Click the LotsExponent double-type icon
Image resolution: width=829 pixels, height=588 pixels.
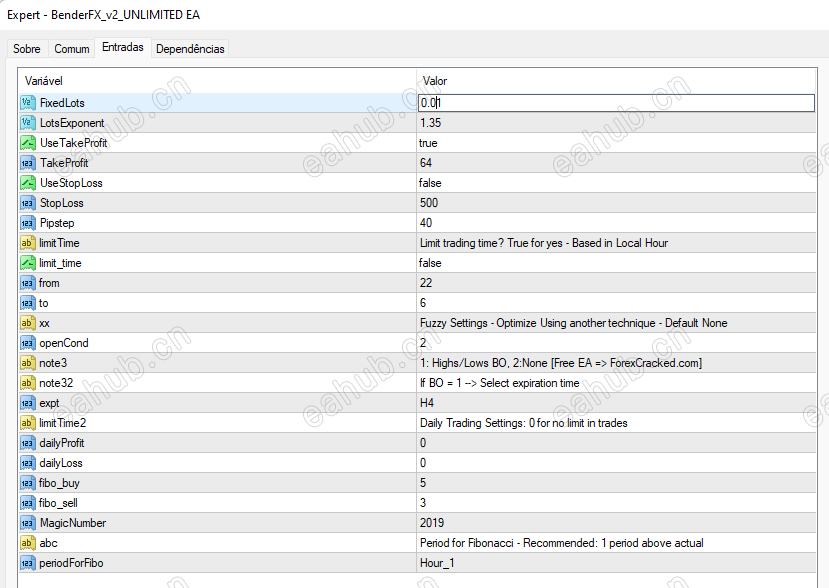point(27,123)
